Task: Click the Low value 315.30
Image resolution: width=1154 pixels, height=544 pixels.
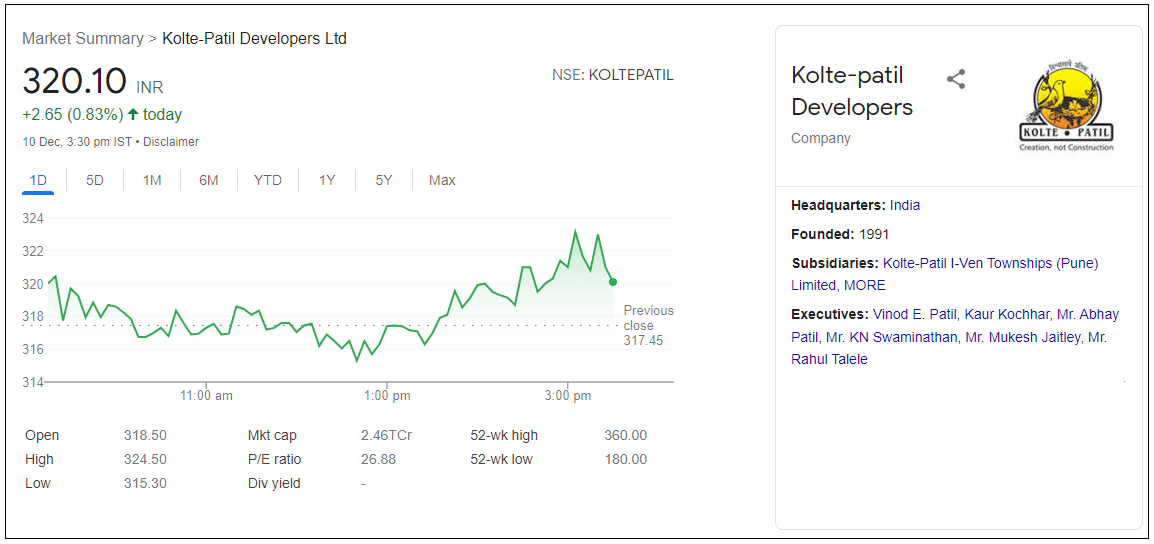Action: tap(145, 484)
